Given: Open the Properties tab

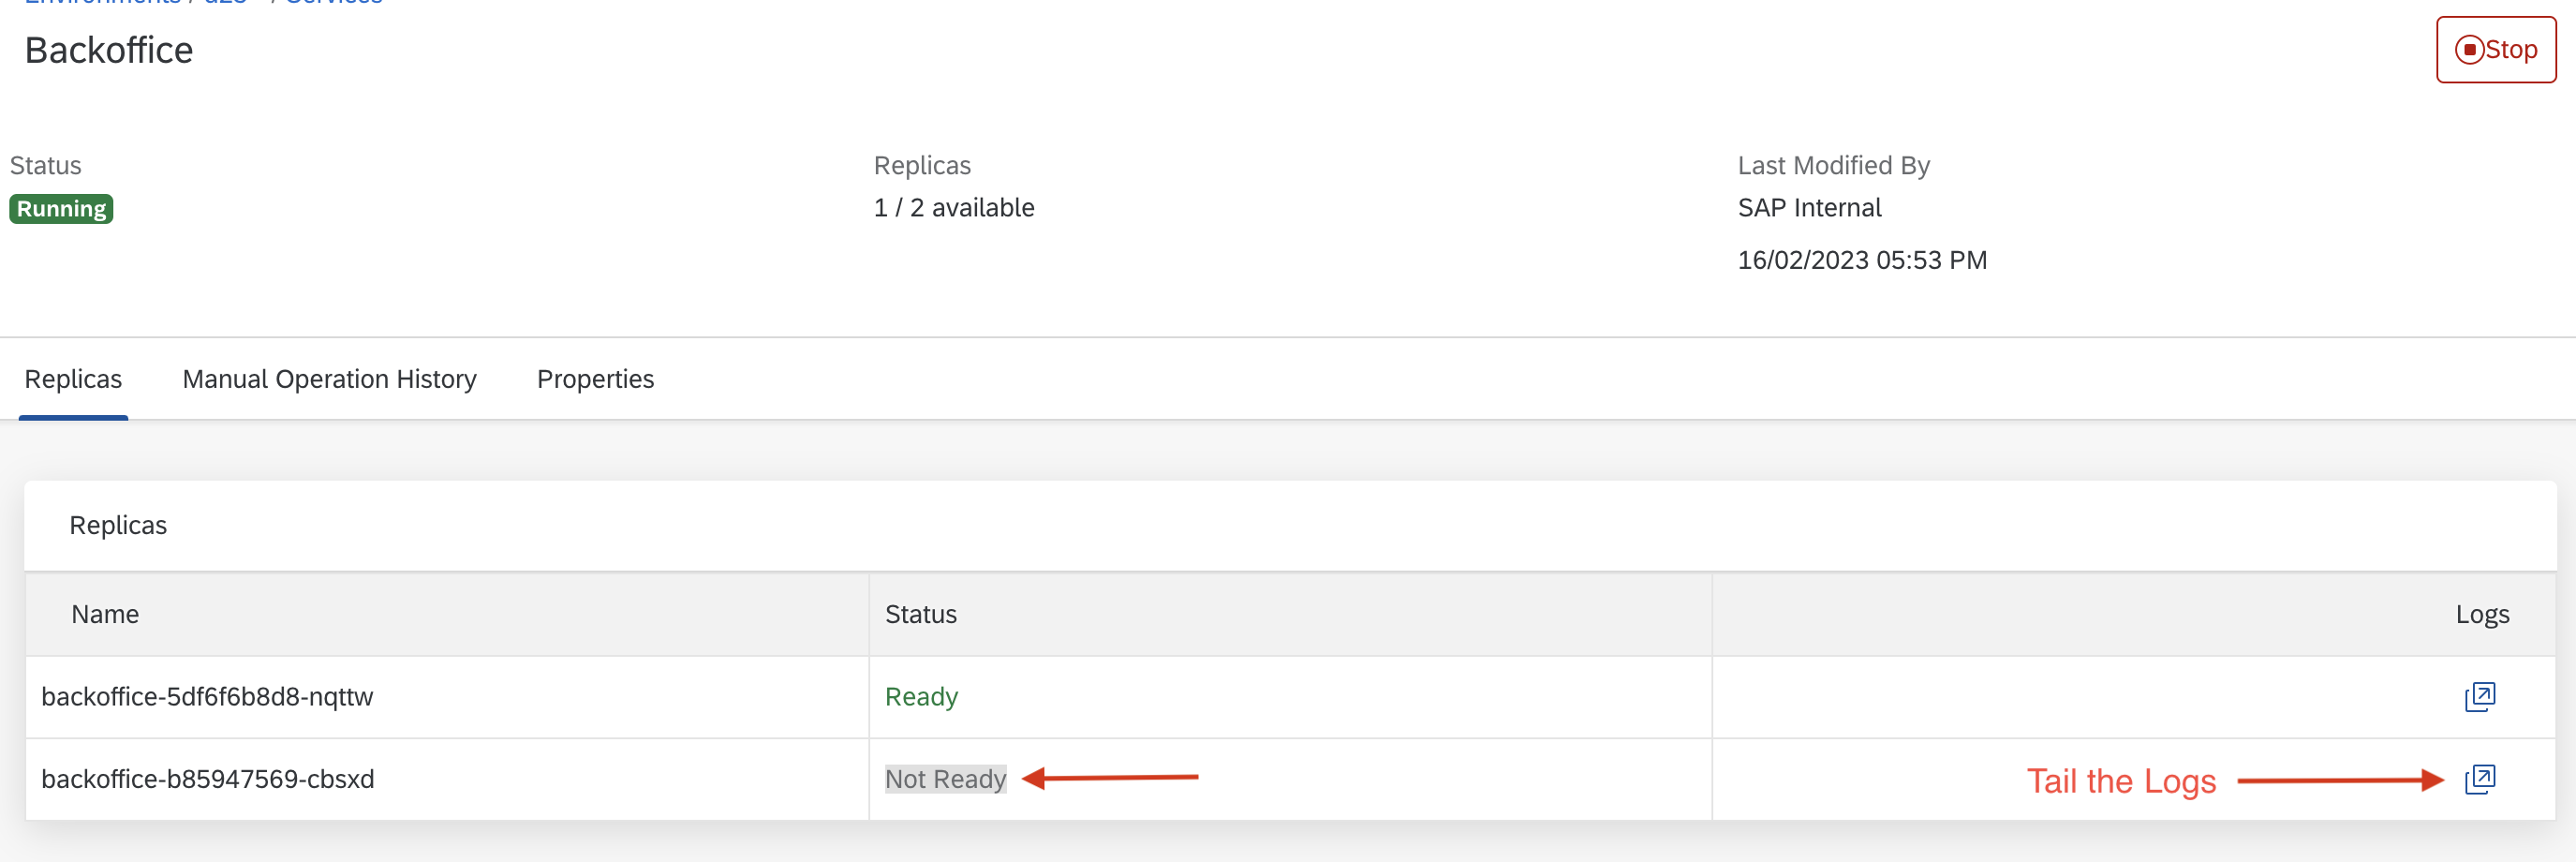Looking at the screenshot, I should (x=595, y=379).
